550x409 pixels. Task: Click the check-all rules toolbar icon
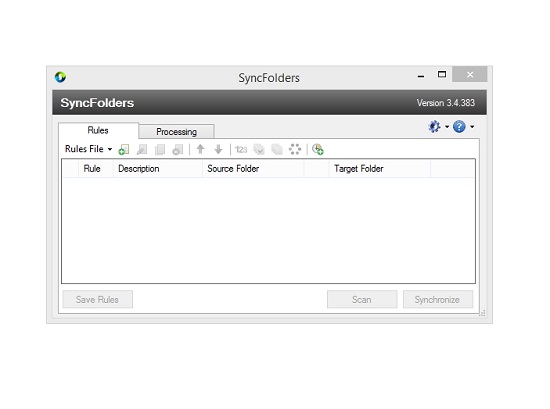(259, 149)
